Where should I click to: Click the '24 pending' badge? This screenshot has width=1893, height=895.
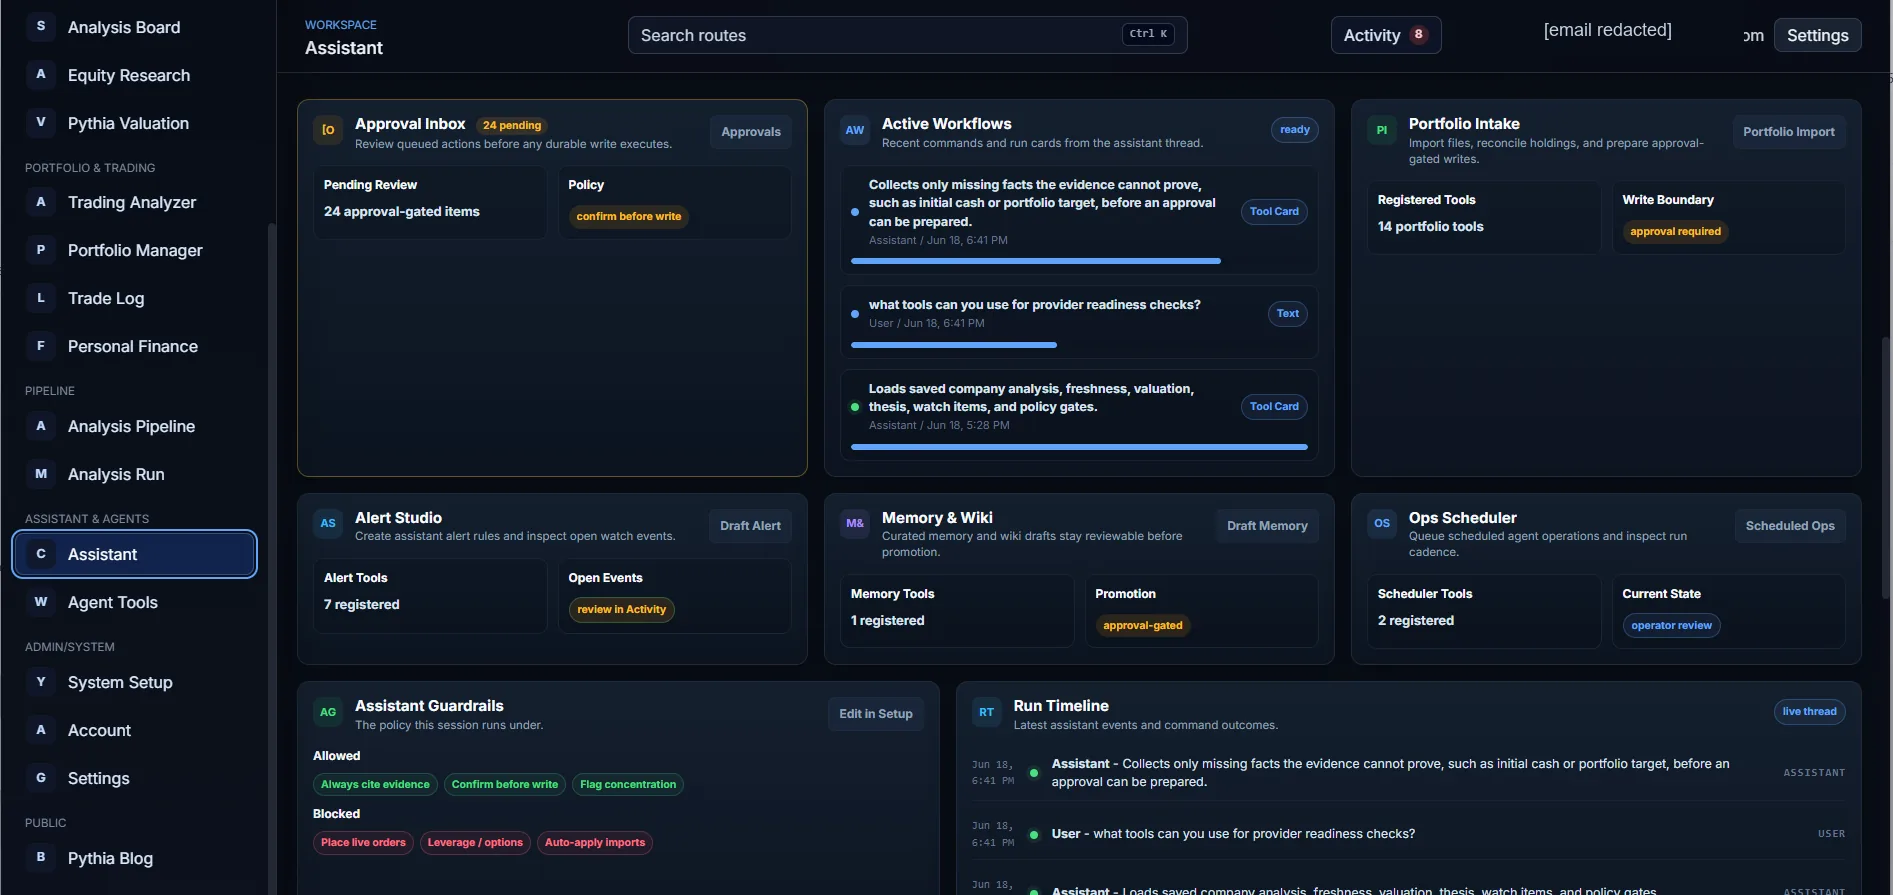pos(512,126)
